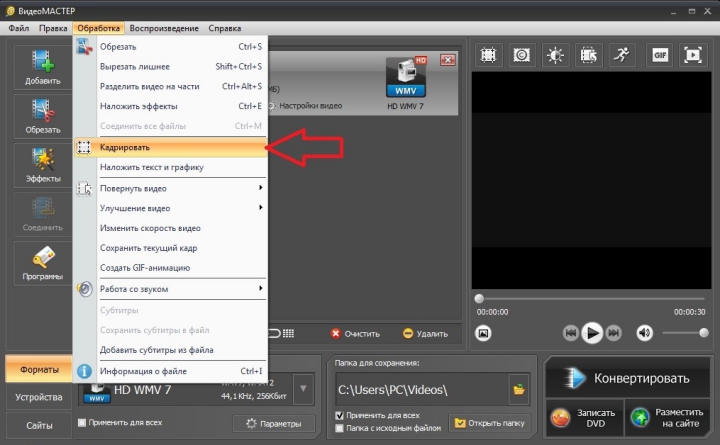The height and width of the screenshot is (445, 720).
Task: Click the crop frame icon above preview
Action: point(488,54)
